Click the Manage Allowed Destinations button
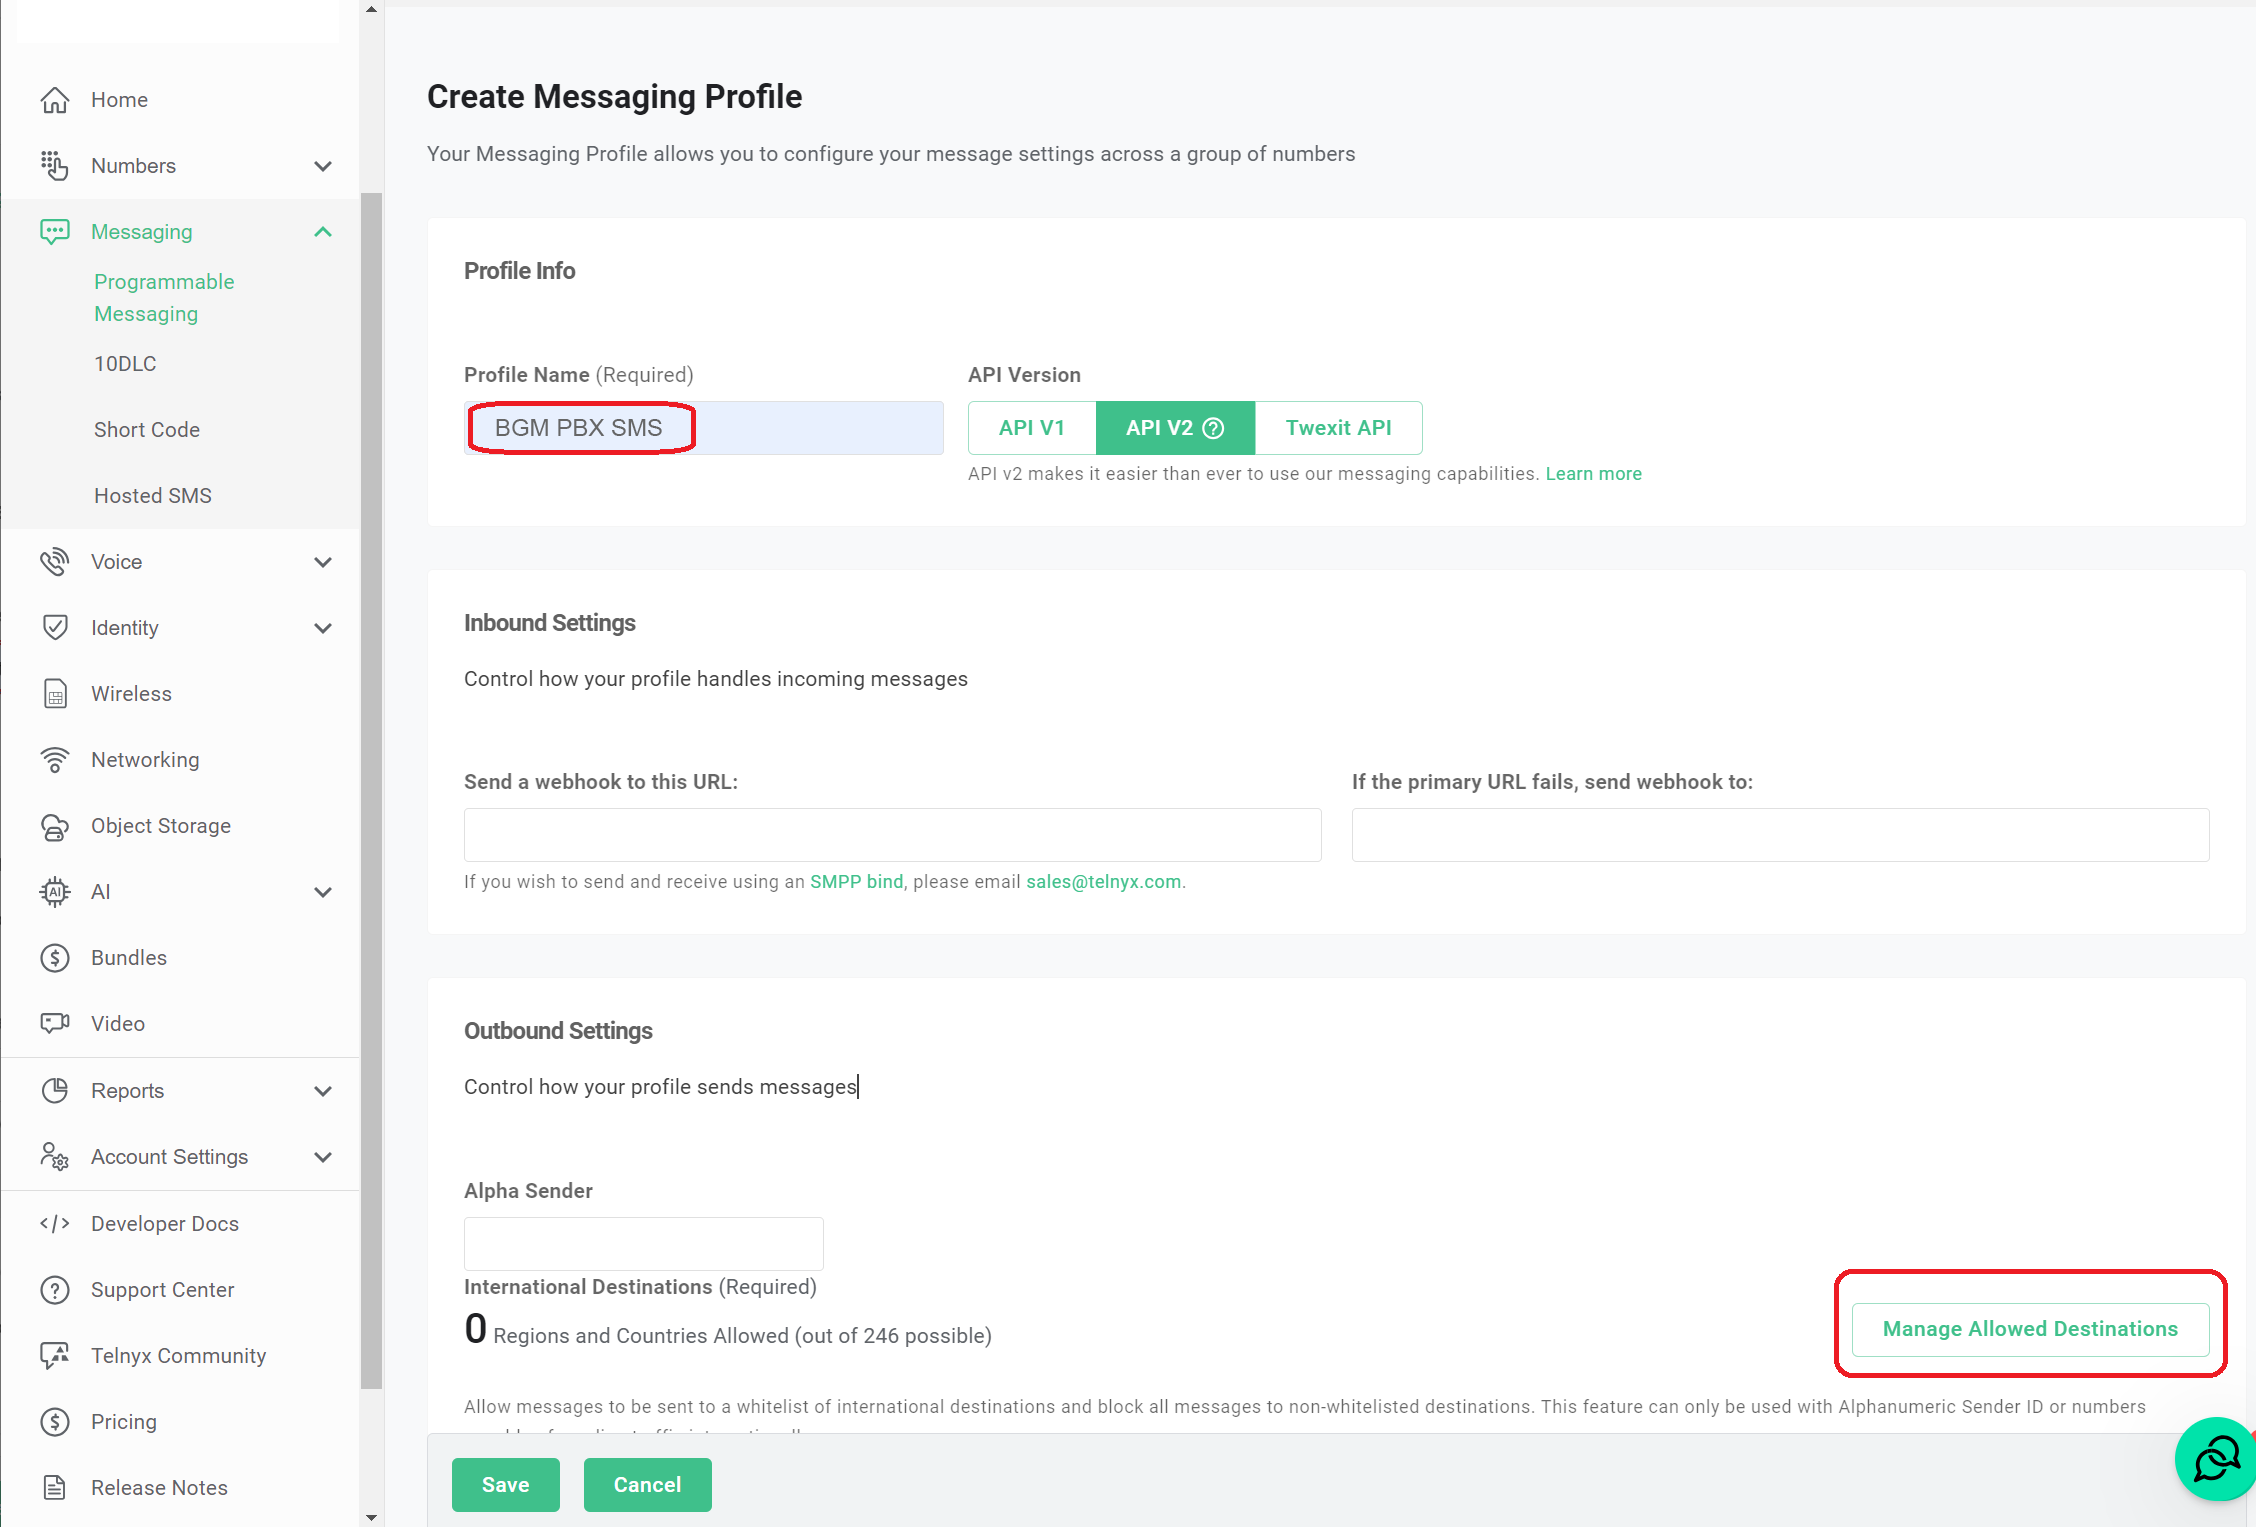2256x1527 pixels. tap(2030, 1329)
